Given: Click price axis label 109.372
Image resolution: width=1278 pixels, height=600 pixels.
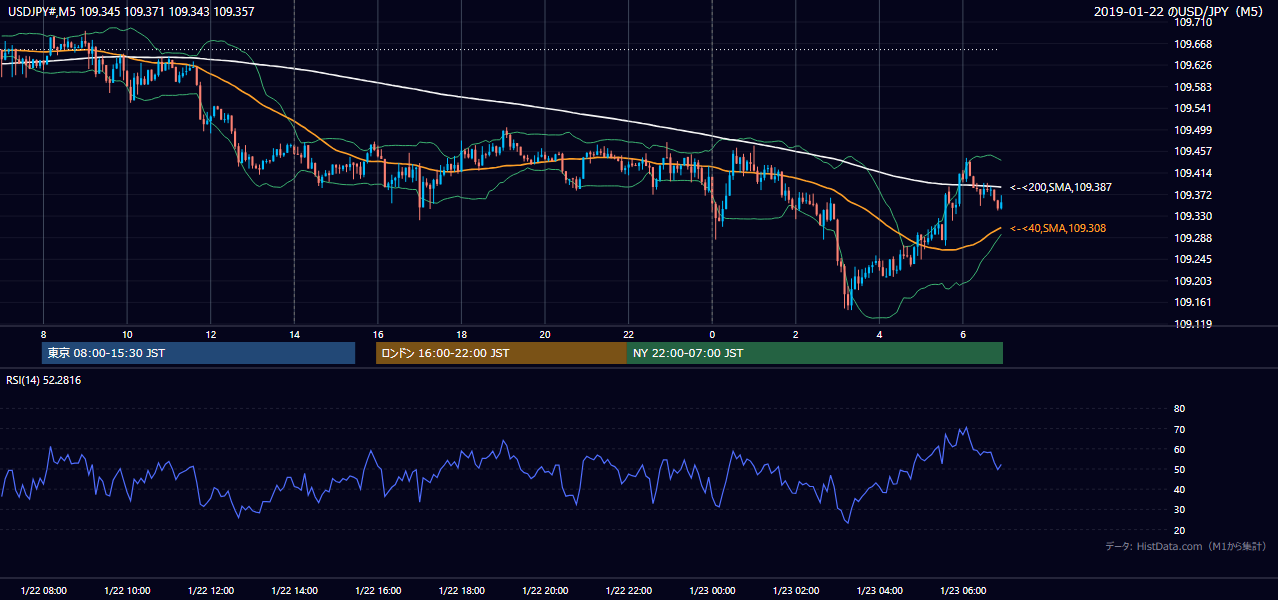Looking at the screenshot, I should pos(1193,195).
